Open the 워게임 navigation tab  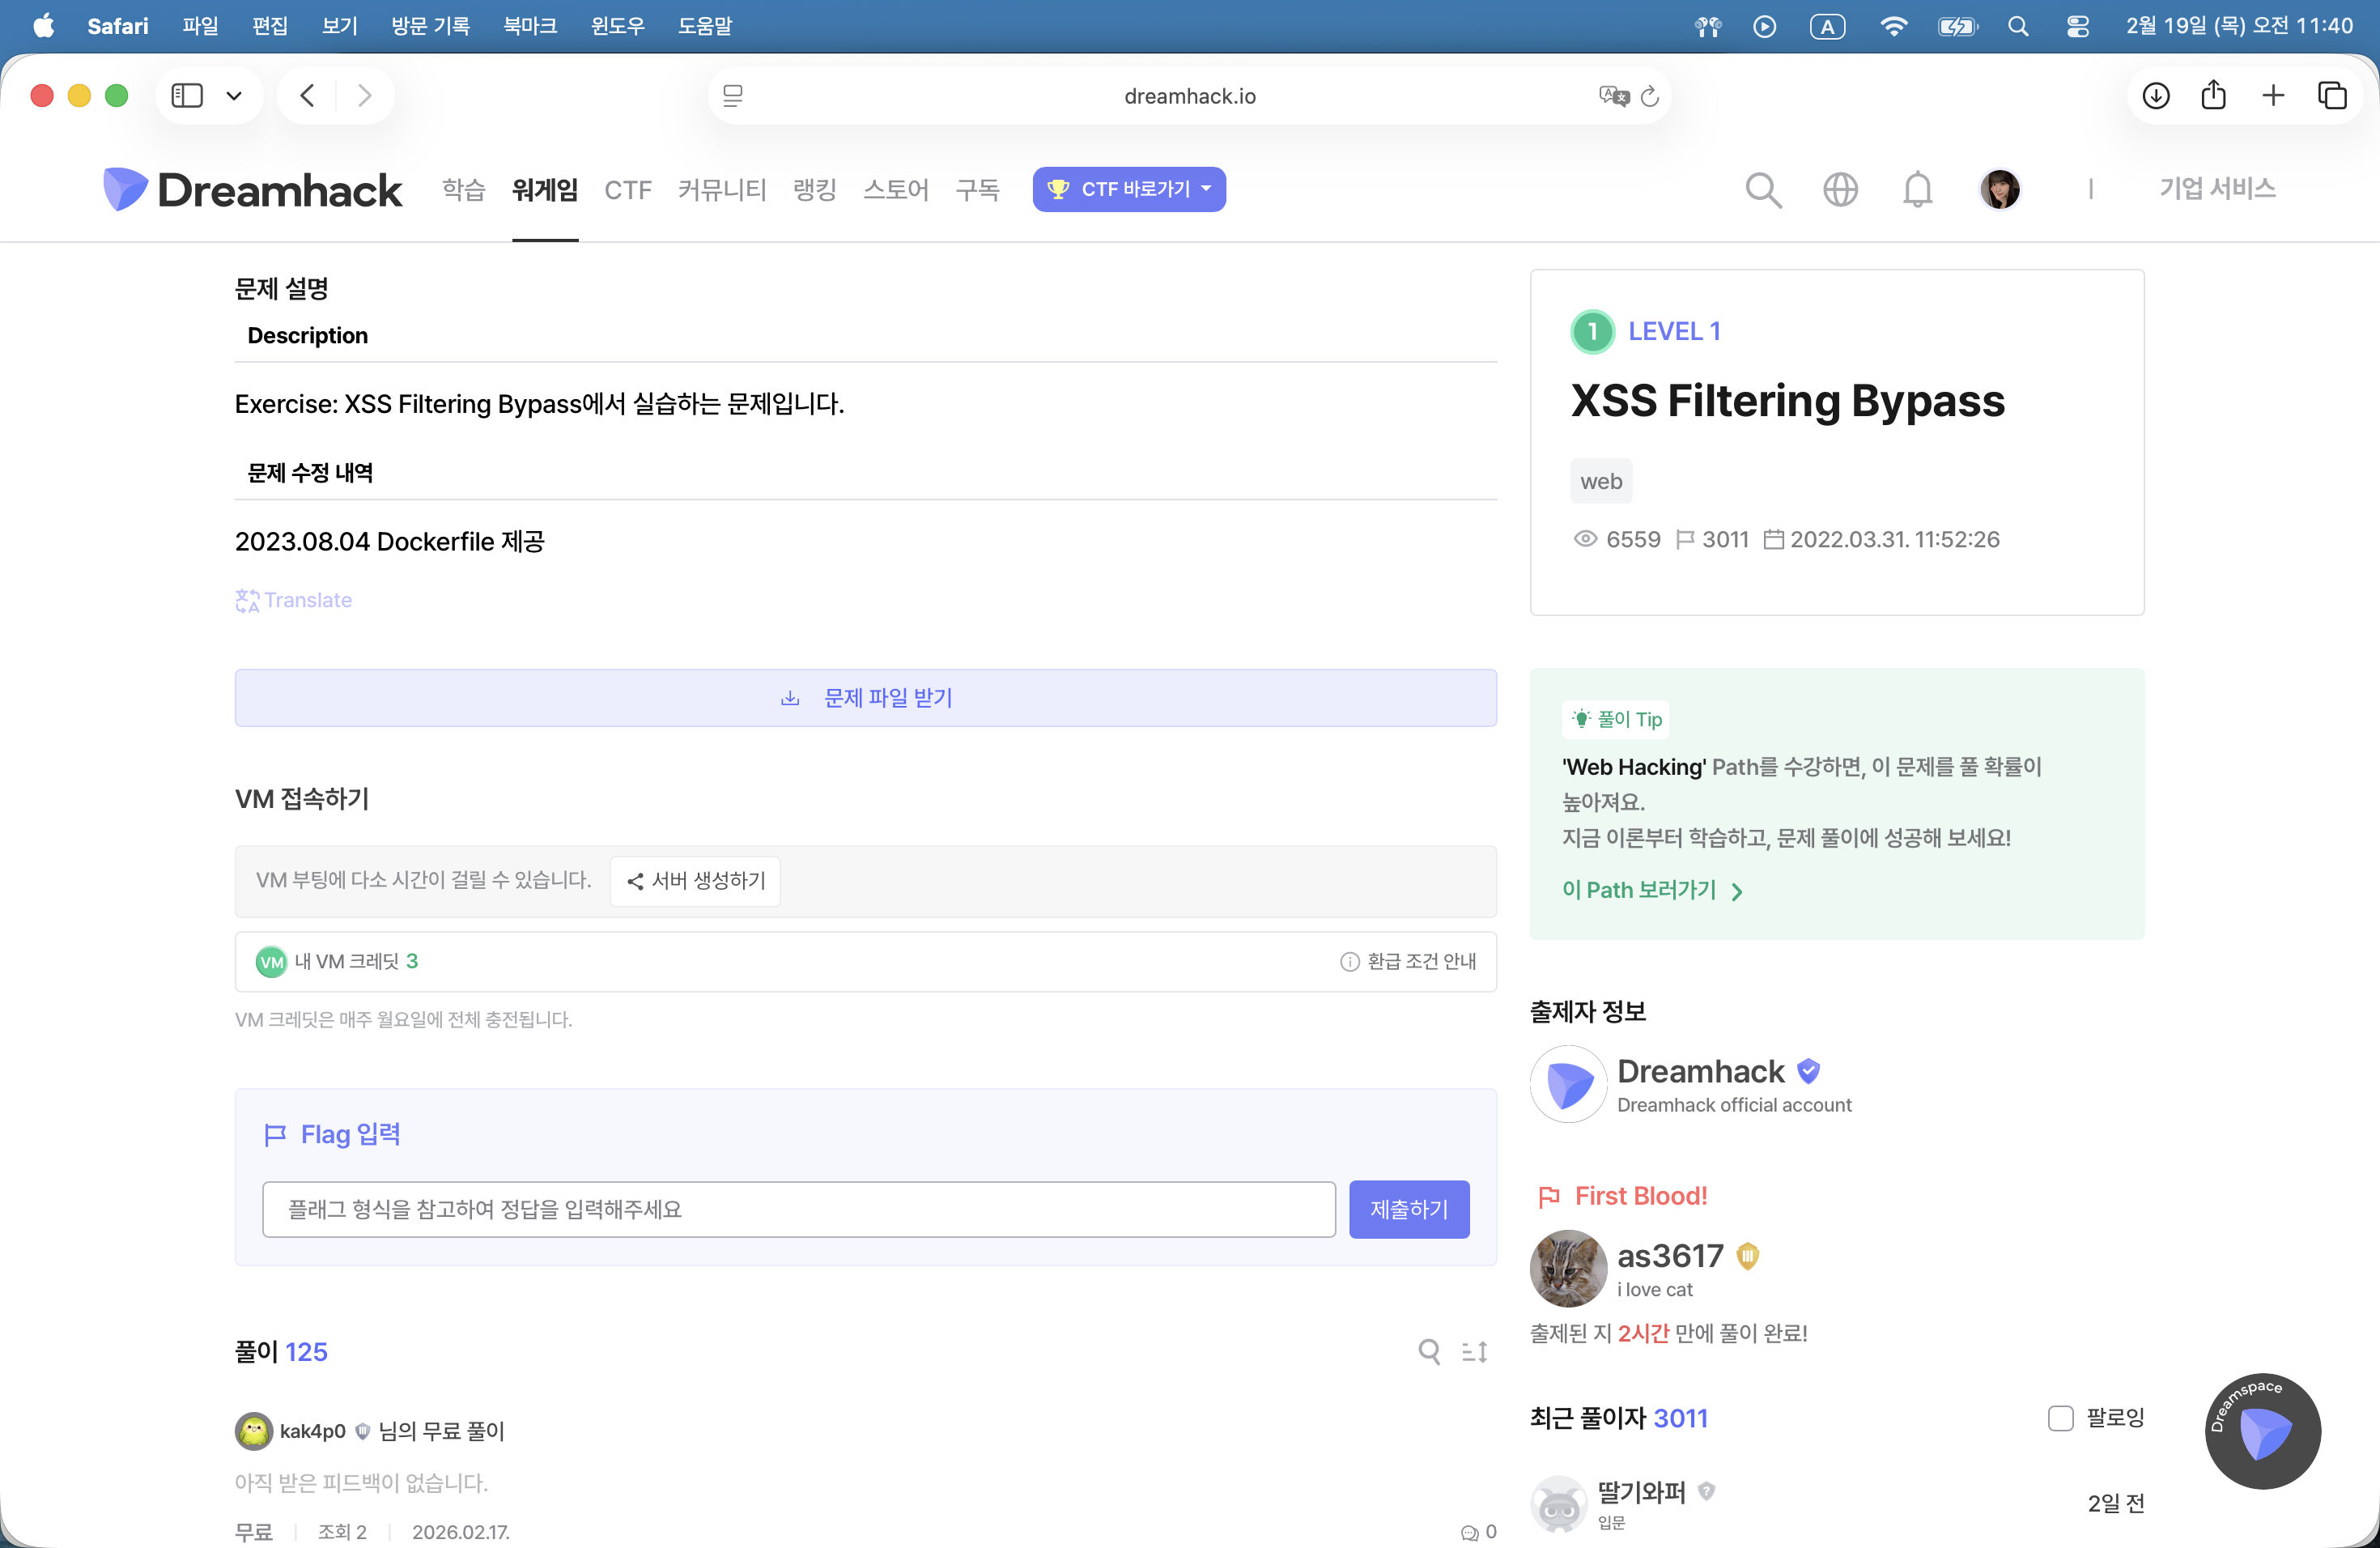545,190
